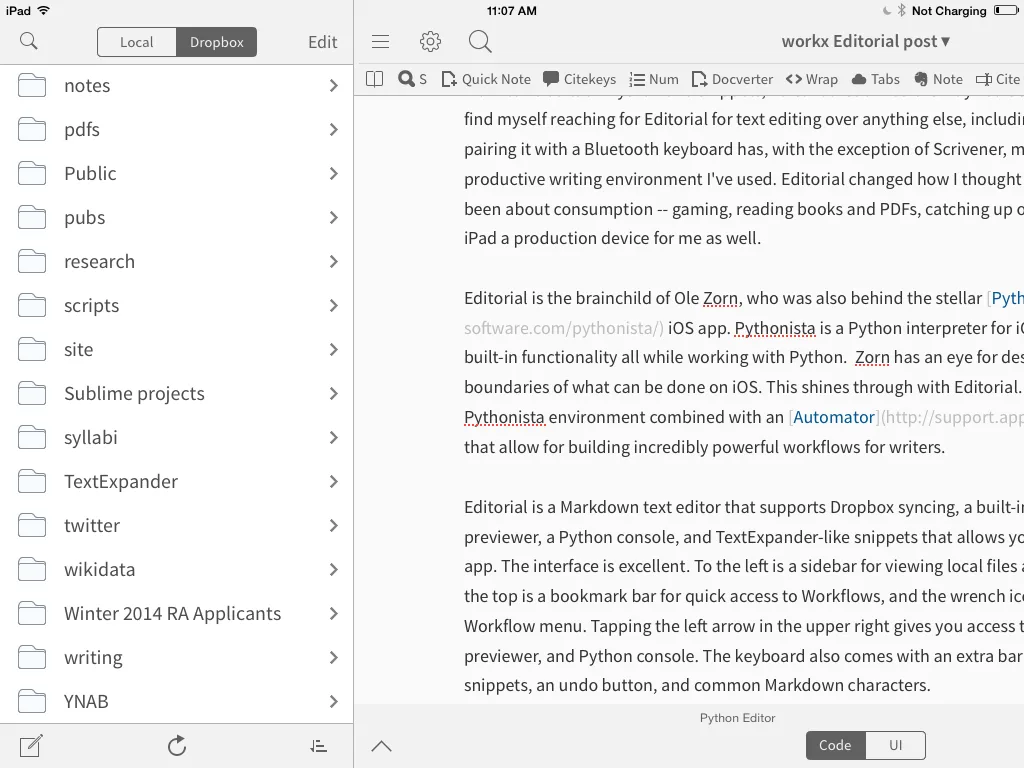The image size is (1024, 768).
Task: Select the twitter folder name
Action: pos(92,526)
